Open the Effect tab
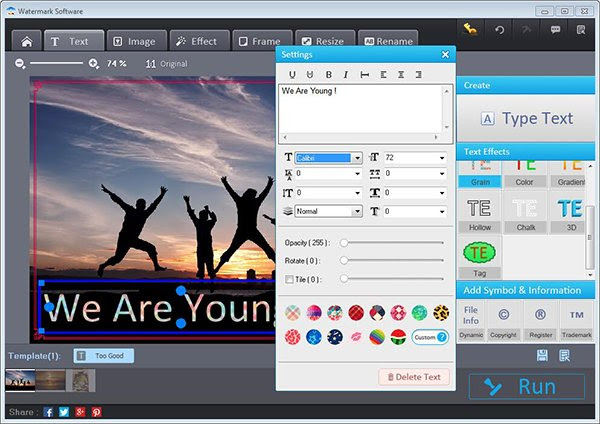The height and width of the screenshot is (424, 600). click(199, 41)
